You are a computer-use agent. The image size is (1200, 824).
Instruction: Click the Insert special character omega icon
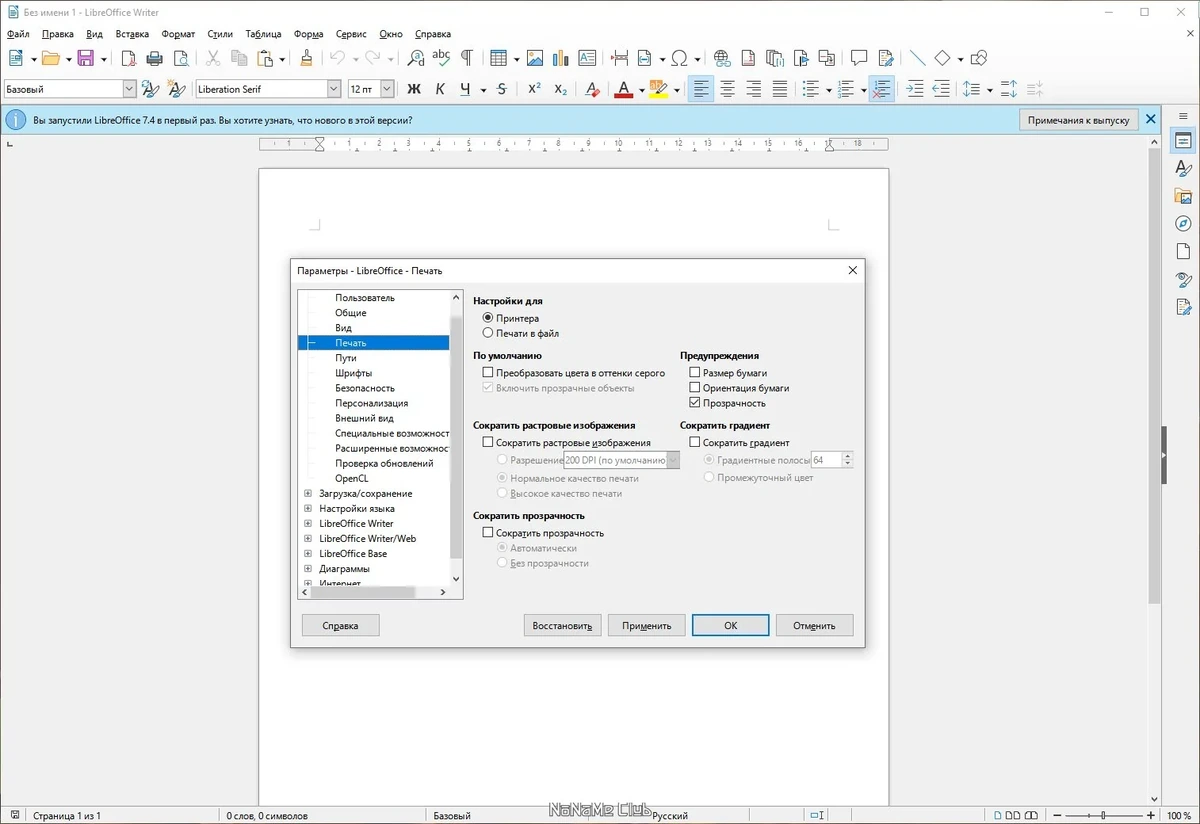[x=679, y=58]
